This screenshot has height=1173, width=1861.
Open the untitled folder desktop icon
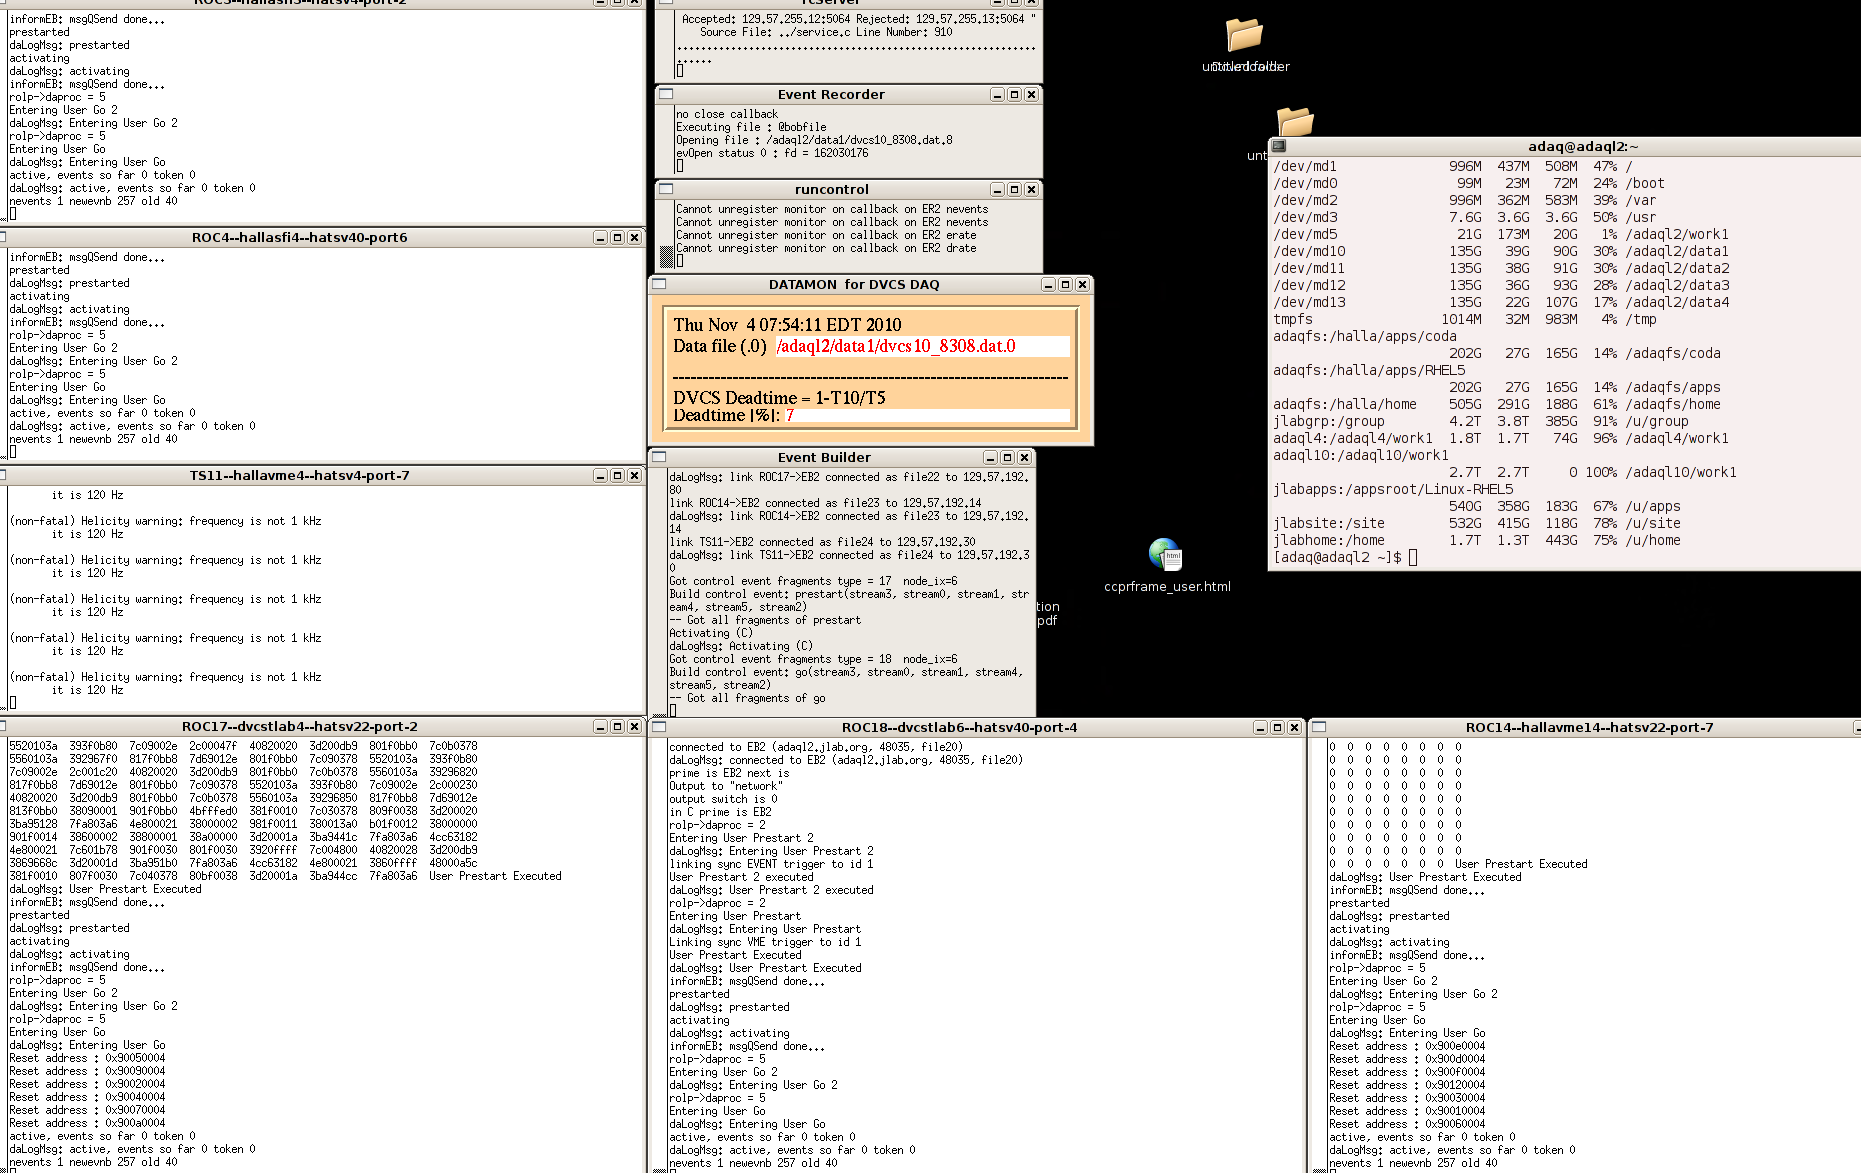point(1245,36)
